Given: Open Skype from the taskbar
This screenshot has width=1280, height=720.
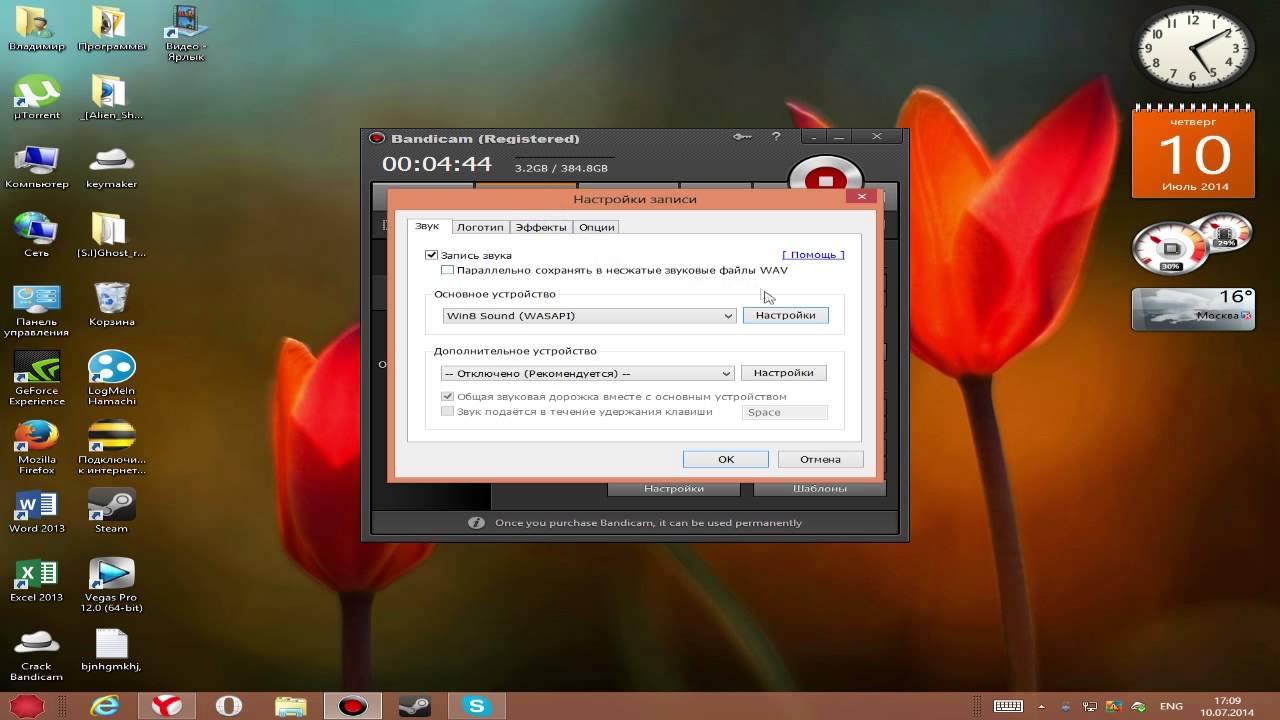Looking at the screenshot, I should [x=476, y=706].
